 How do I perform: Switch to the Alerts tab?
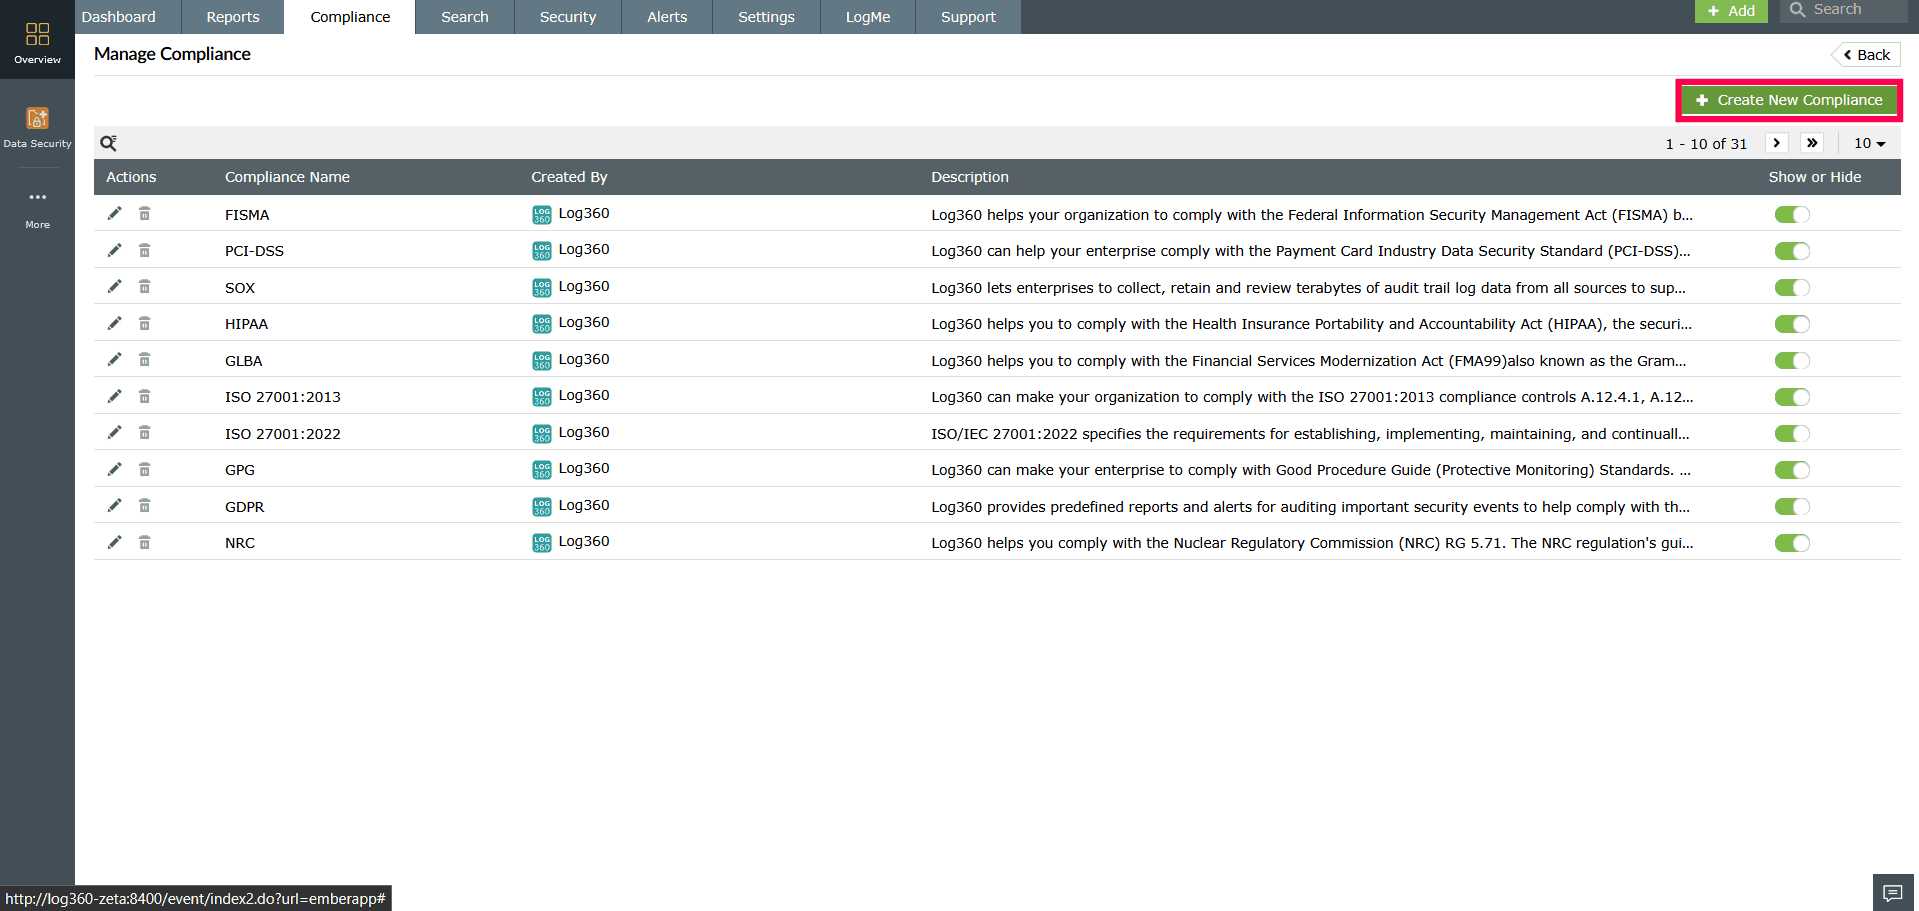667,17
